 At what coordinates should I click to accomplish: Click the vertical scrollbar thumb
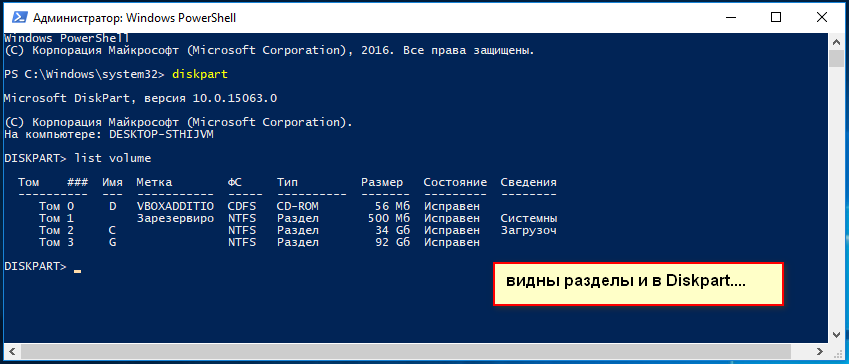837,58
